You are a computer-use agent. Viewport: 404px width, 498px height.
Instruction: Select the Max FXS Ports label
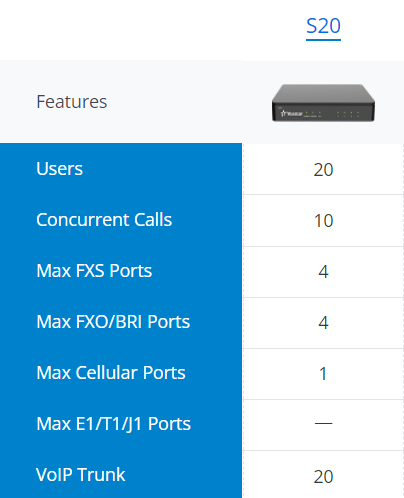coord(94,271)
